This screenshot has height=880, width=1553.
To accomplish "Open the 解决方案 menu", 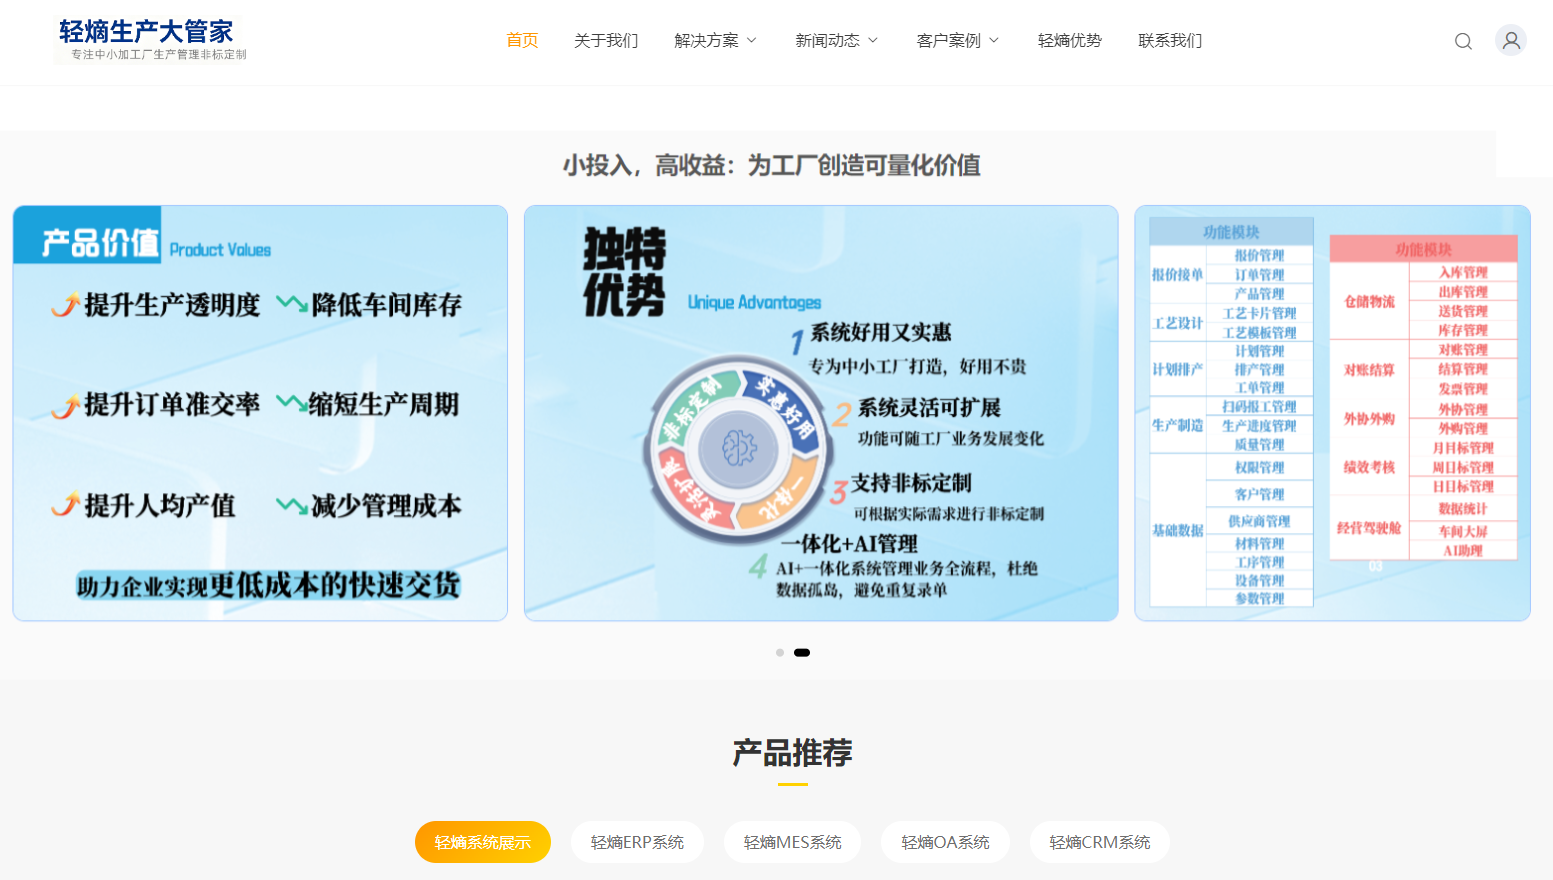I will pos(706,40).
